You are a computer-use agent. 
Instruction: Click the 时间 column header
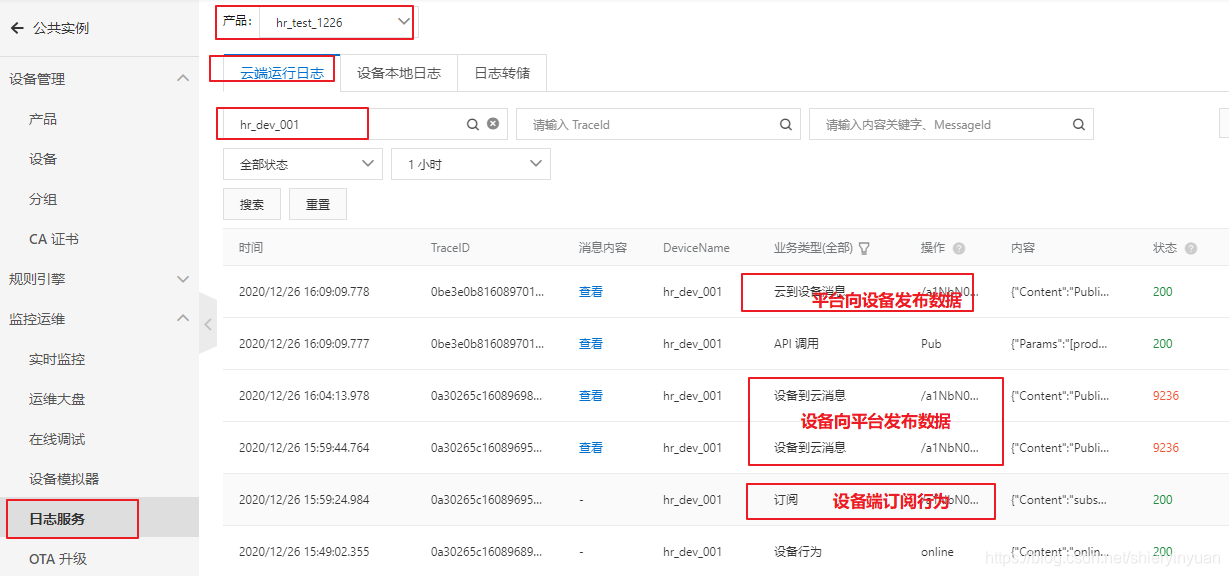[251, 248]
